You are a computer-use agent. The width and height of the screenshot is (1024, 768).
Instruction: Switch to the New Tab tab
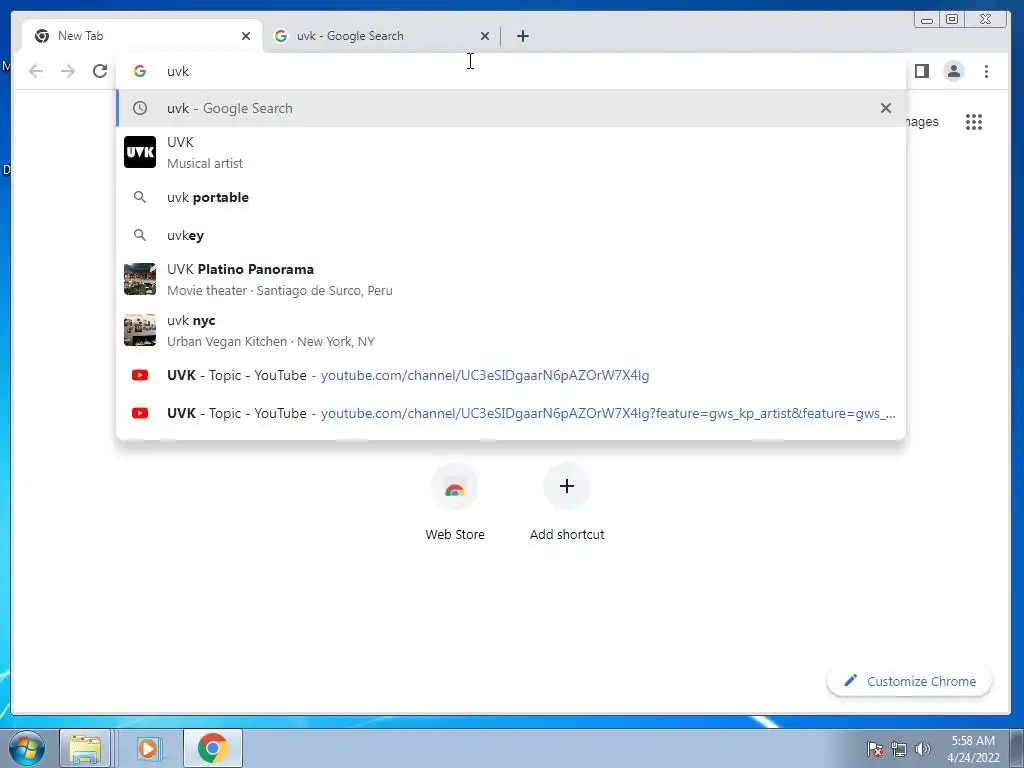142,36
